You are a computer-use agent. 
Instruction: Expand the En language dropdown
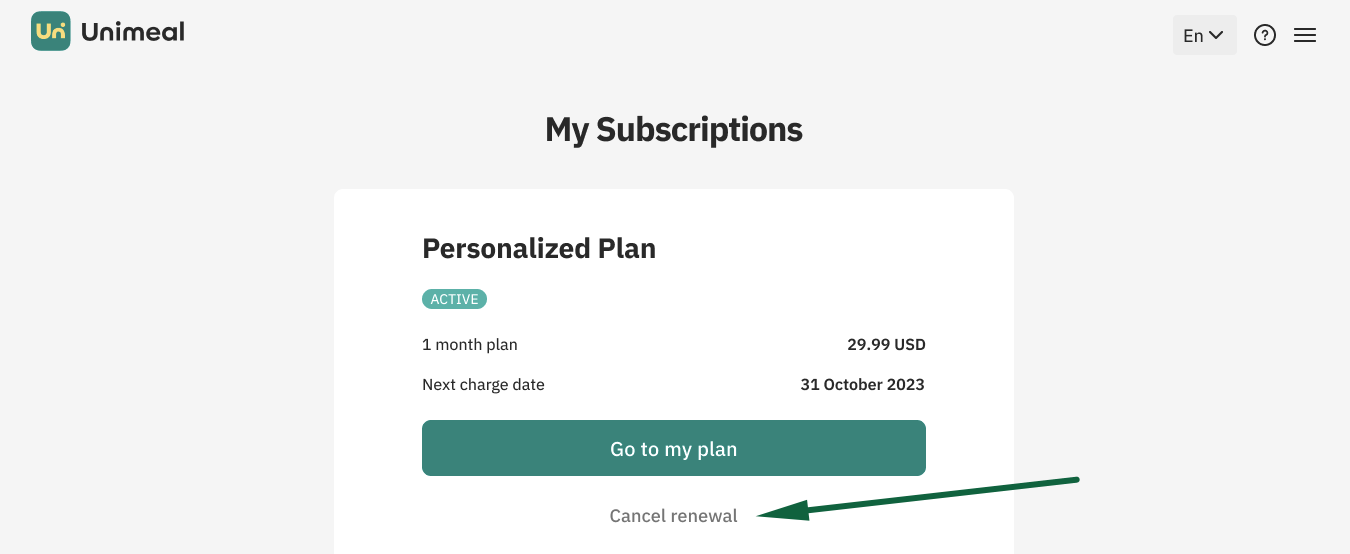pyautogui.click(x=1204, y=35)
